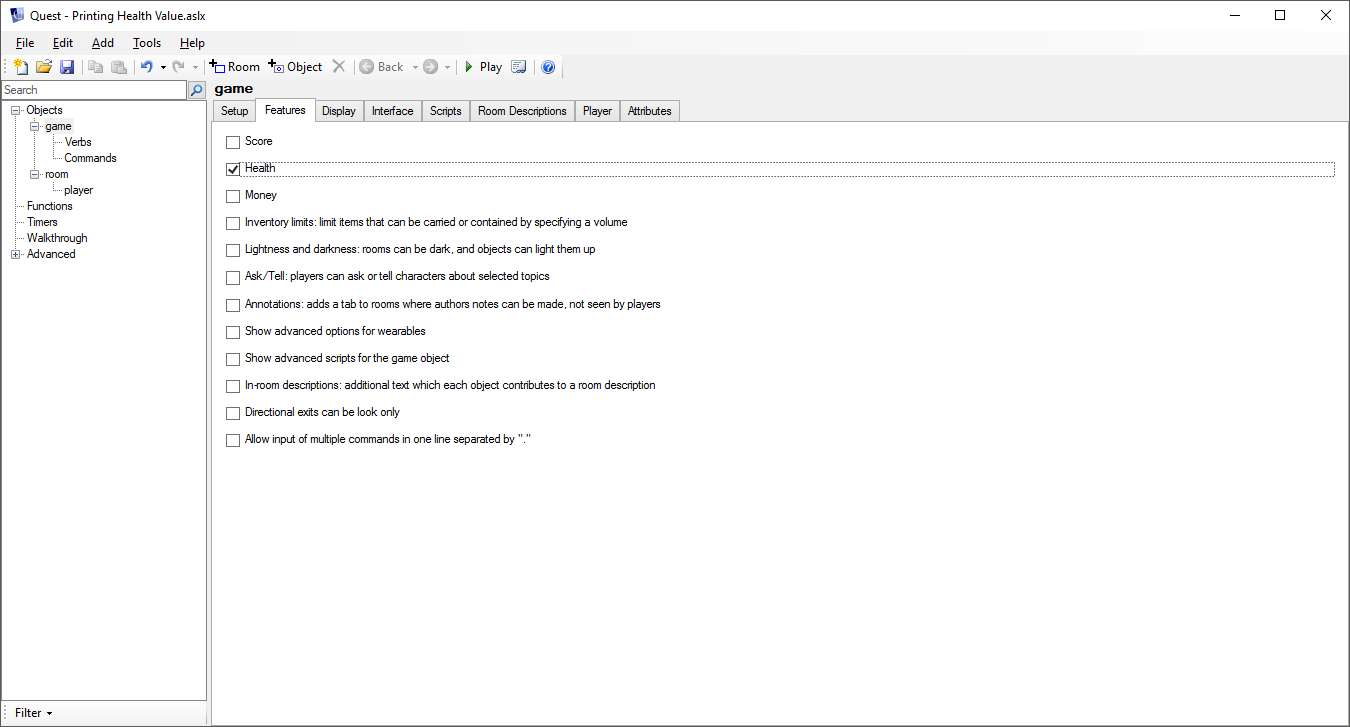Image resolution: width=1350 pixels, height=727 pixels.
Task: Allow multiple commands in one line
Action: tap(233, 440)
